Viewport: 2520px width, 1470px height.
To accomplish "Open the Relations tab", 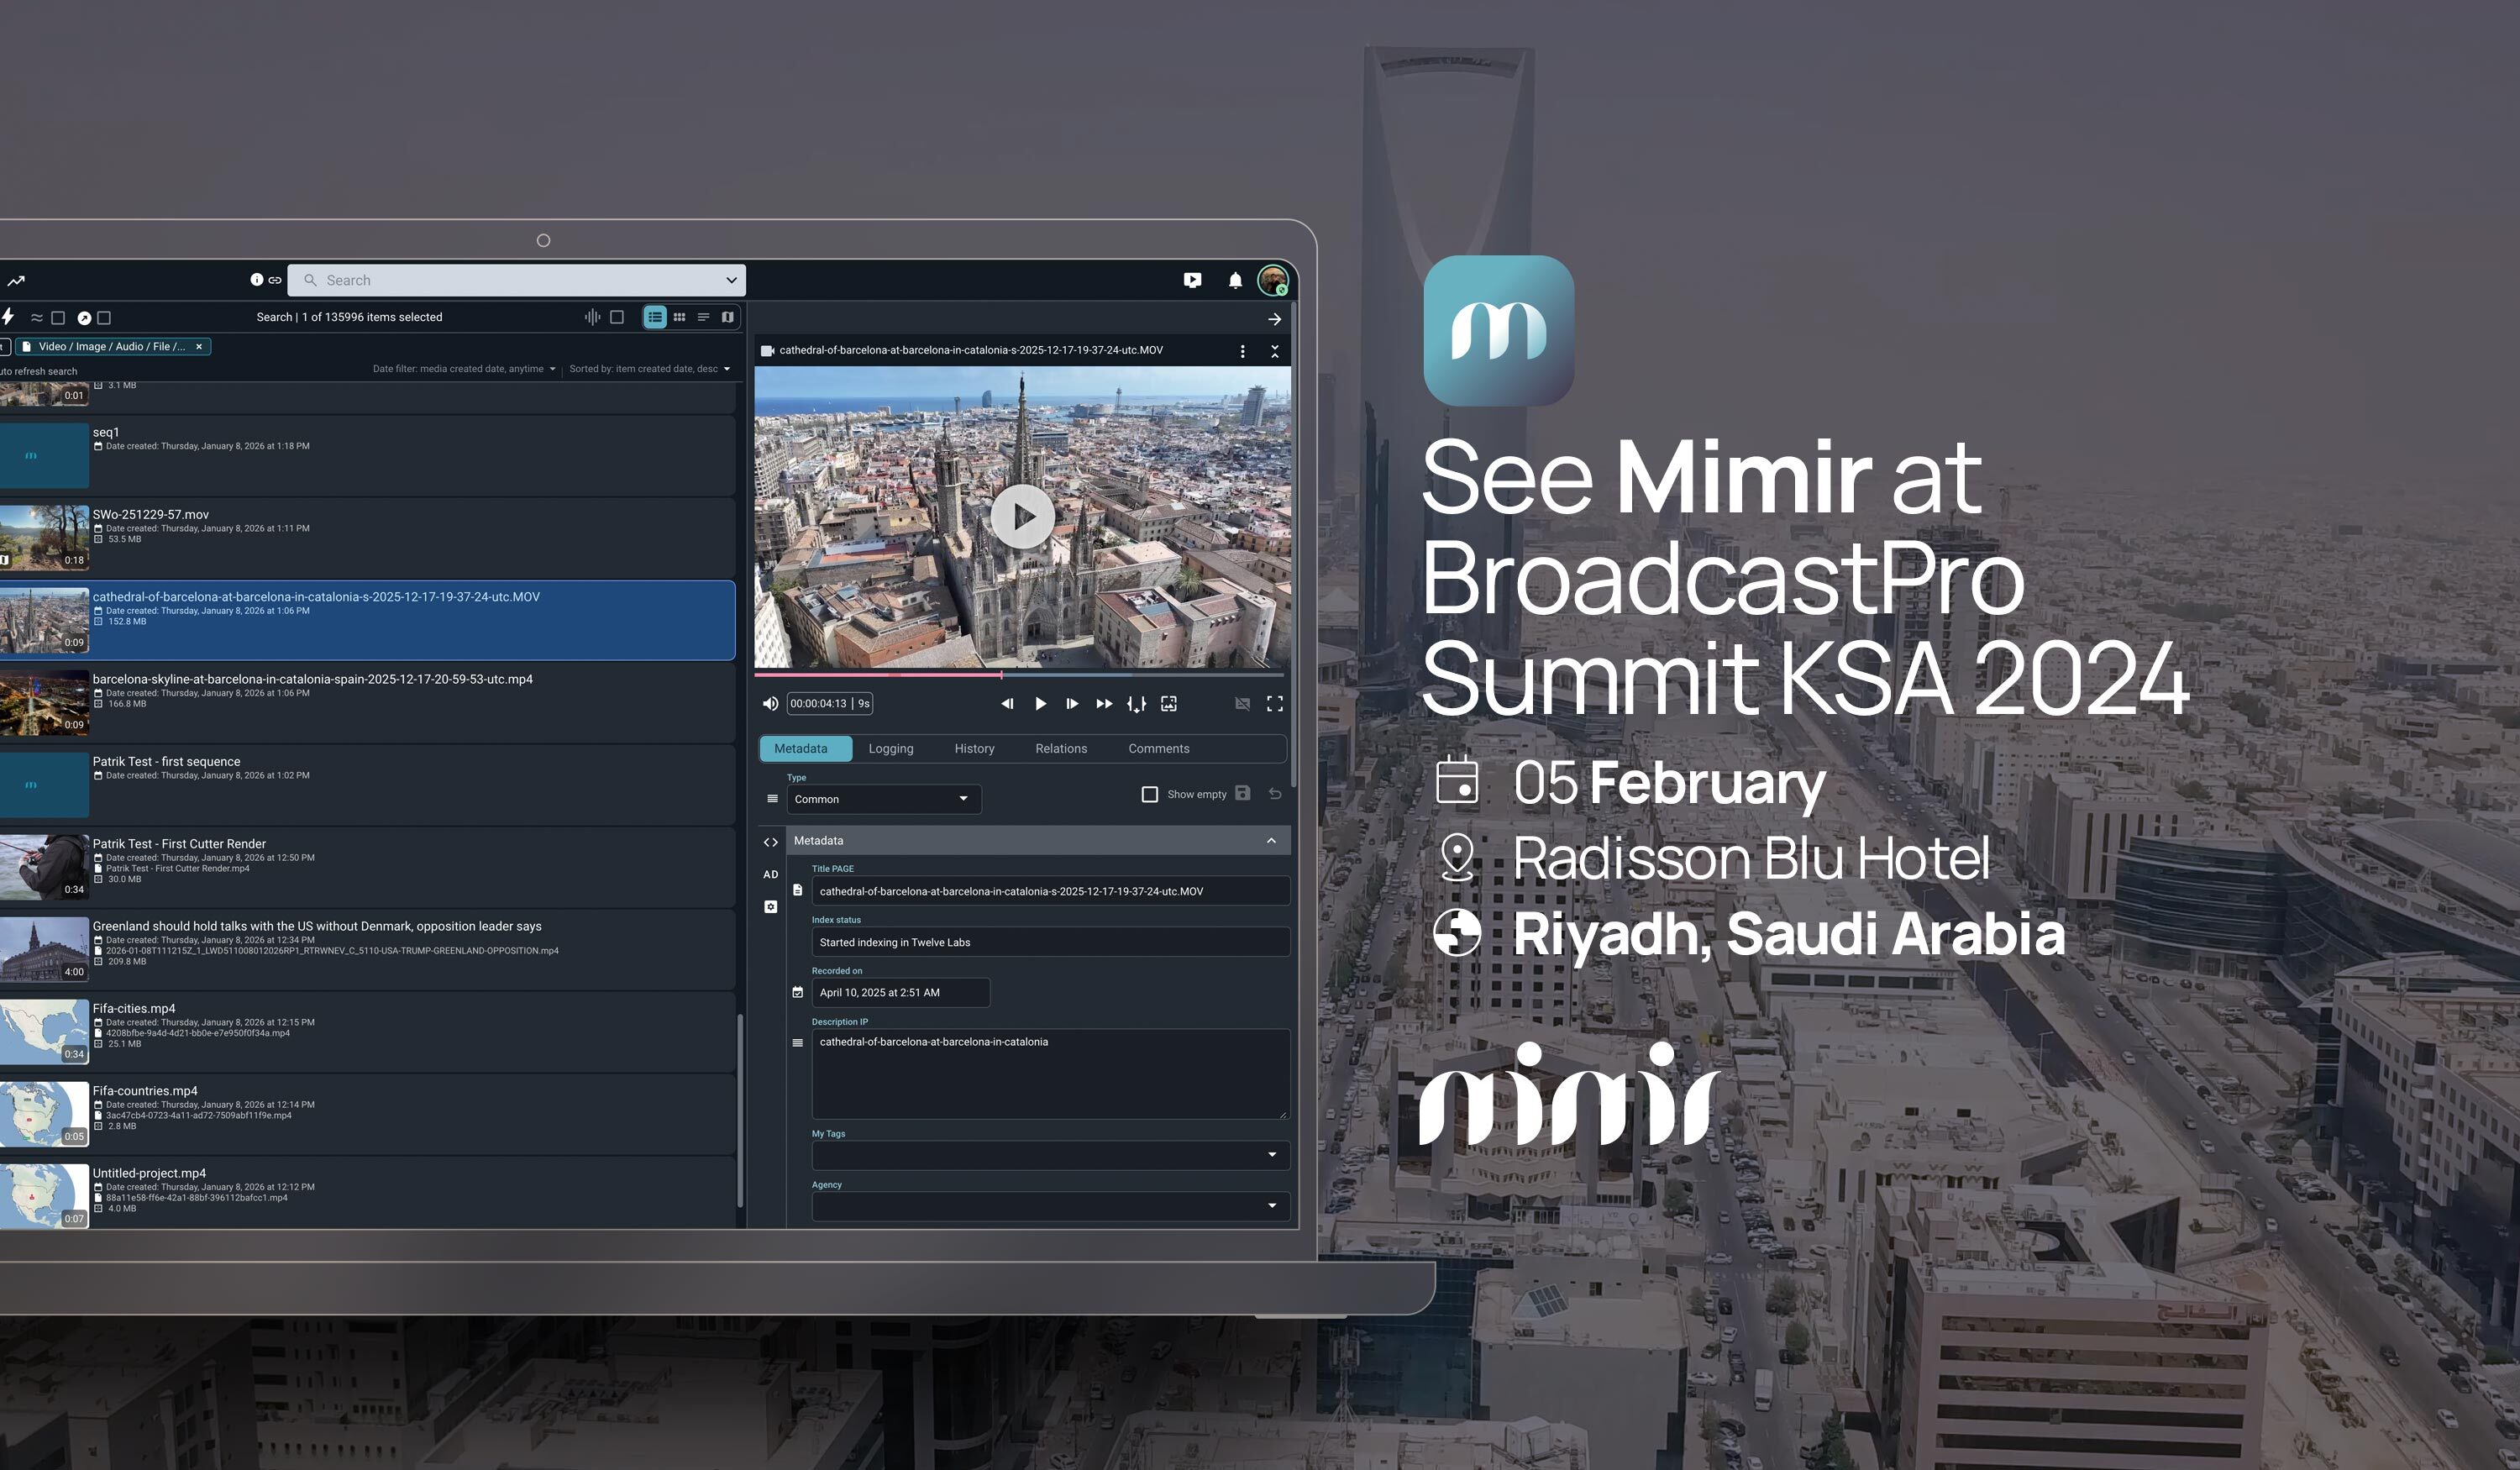I will pos(1060,749).
